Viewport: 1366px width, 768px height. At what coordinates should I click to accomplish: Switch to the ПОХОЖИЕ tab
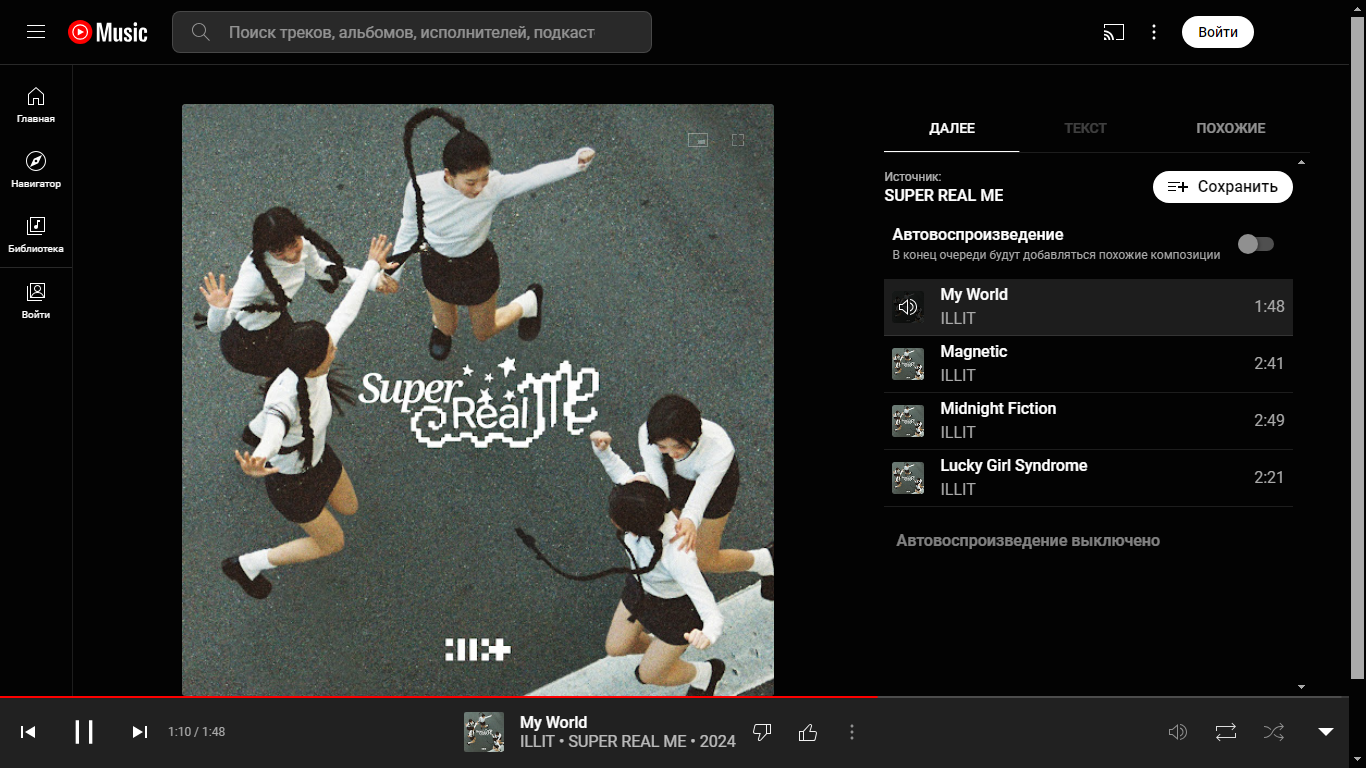pyautogui.click(x=1230, y=128)
